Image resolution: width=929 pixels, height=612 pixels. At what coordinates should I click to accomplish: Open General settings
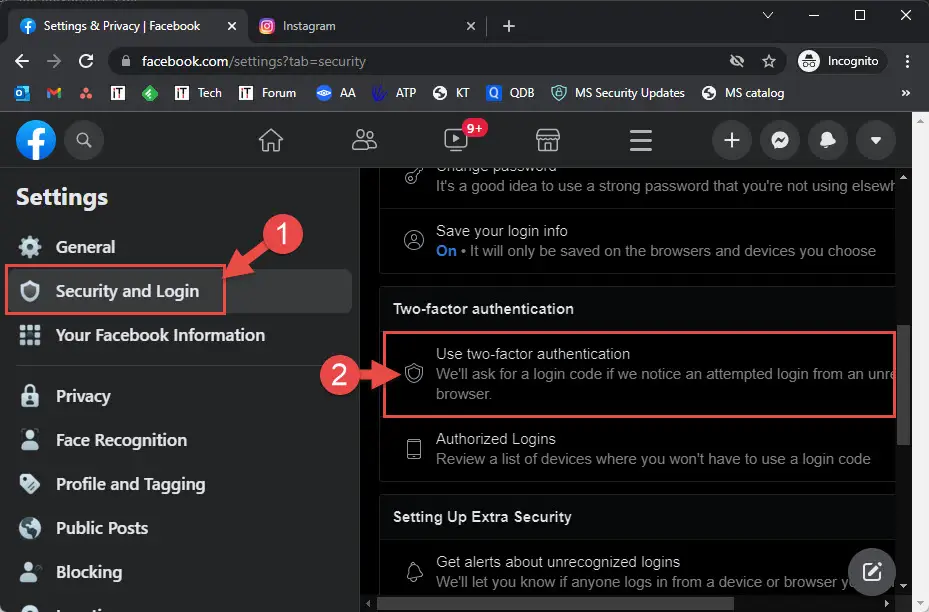point(178,247)
